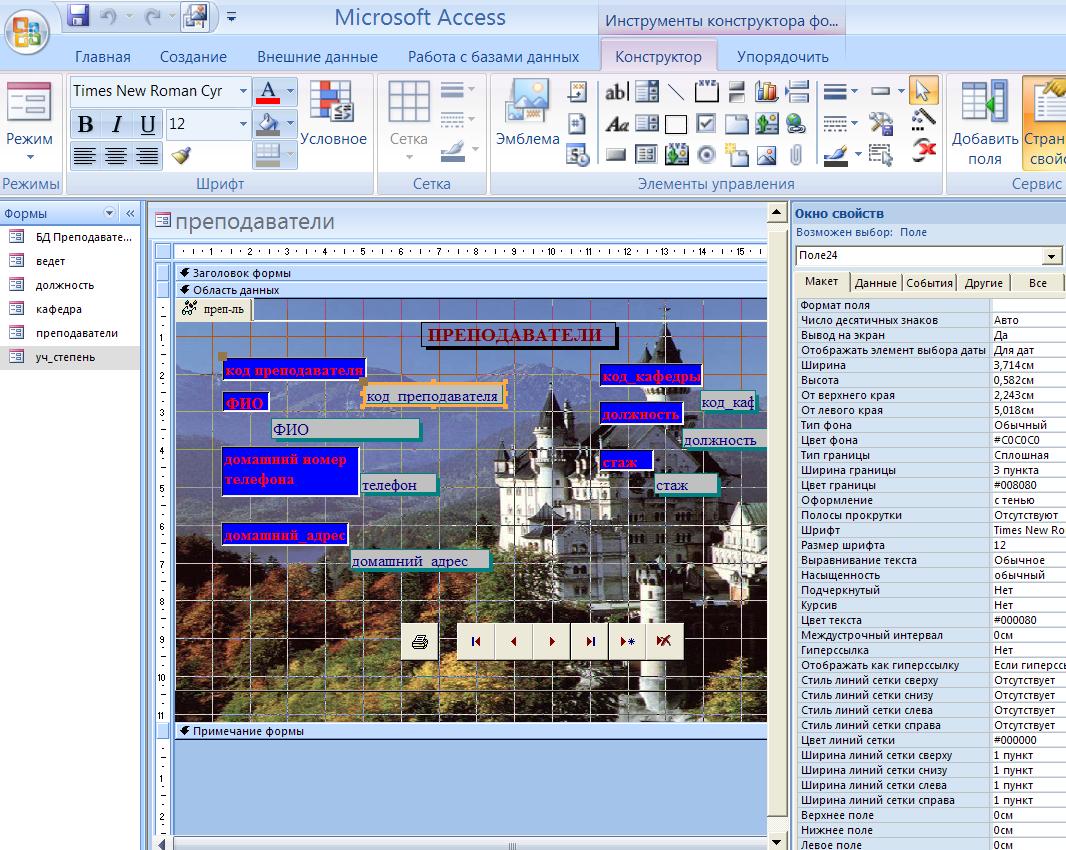Open the Формы navigation pane dropdown

[109, 213]
